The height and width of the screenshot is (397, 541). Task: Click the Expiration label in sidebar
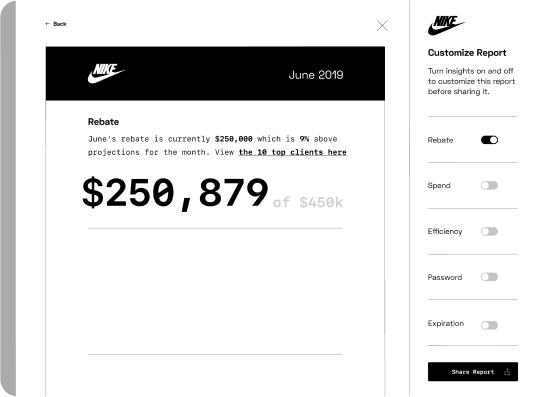point(446,324)
